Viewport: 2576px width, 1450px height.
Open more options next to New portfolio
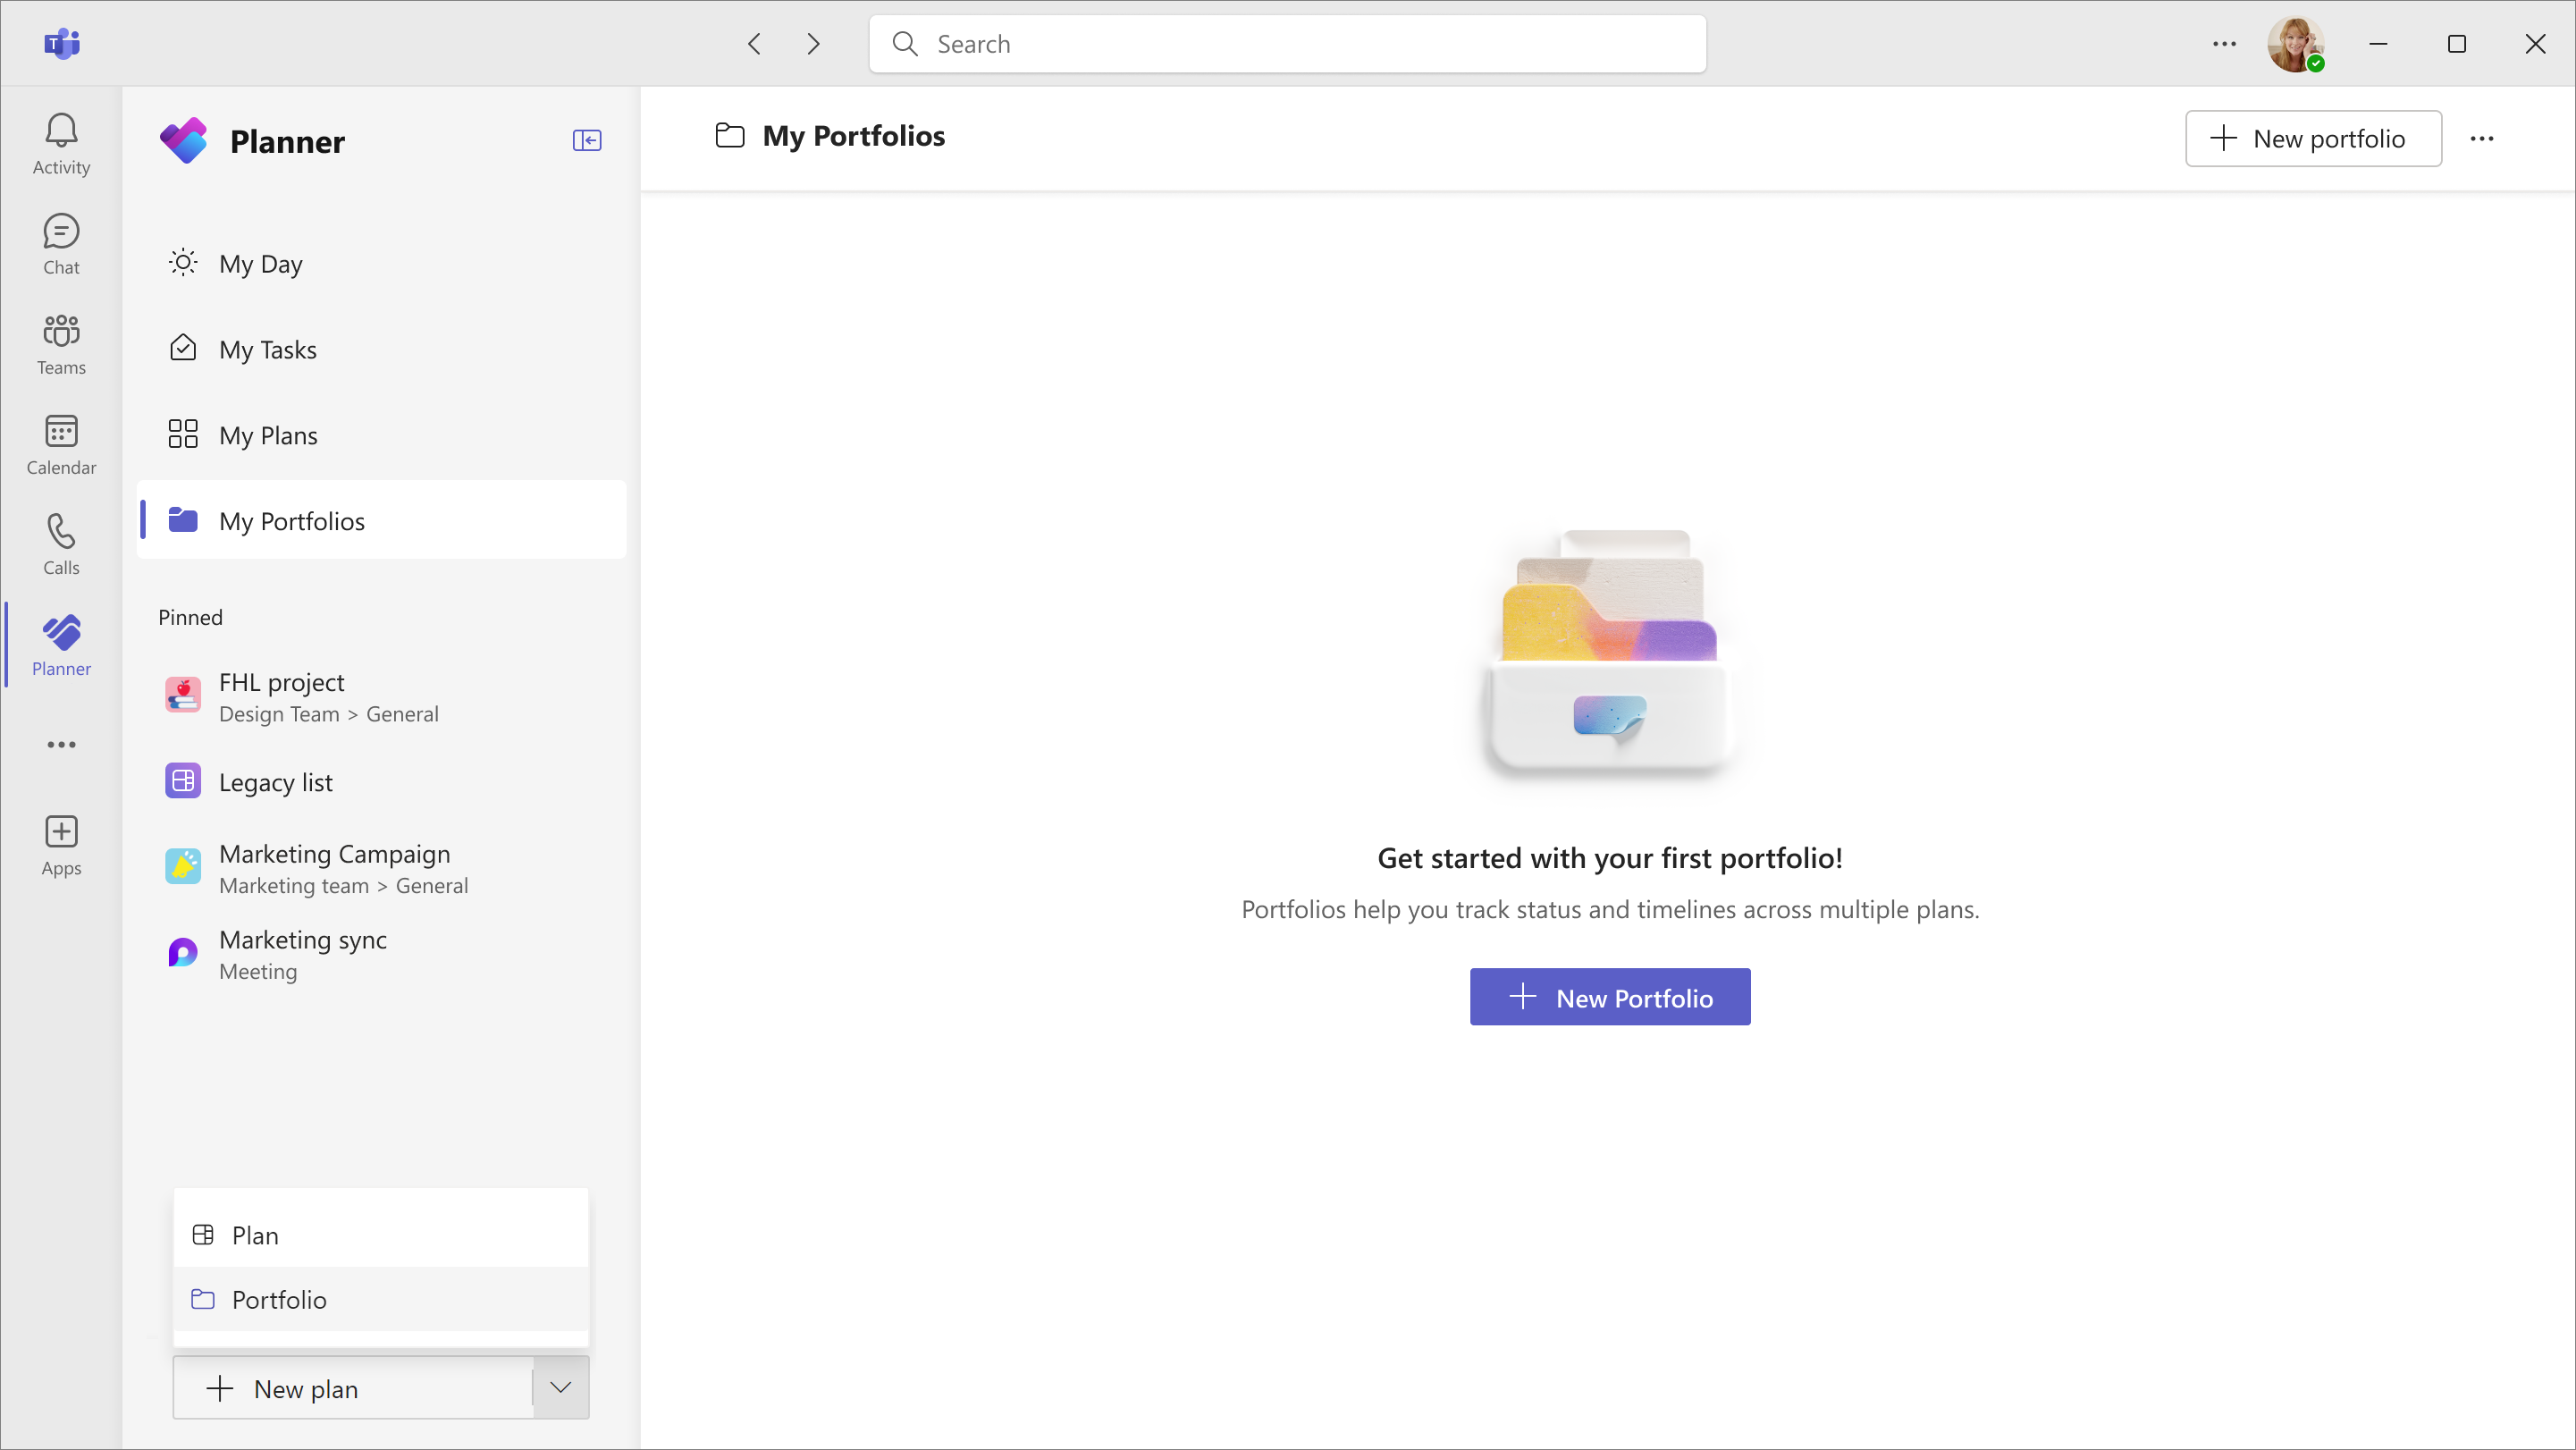pos(2483,139)
